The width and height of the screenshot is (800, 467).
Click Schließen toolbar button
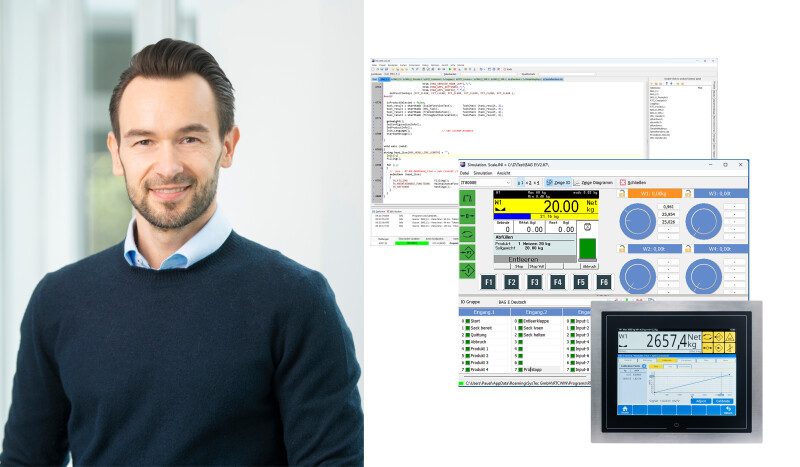tap(633, 182)
